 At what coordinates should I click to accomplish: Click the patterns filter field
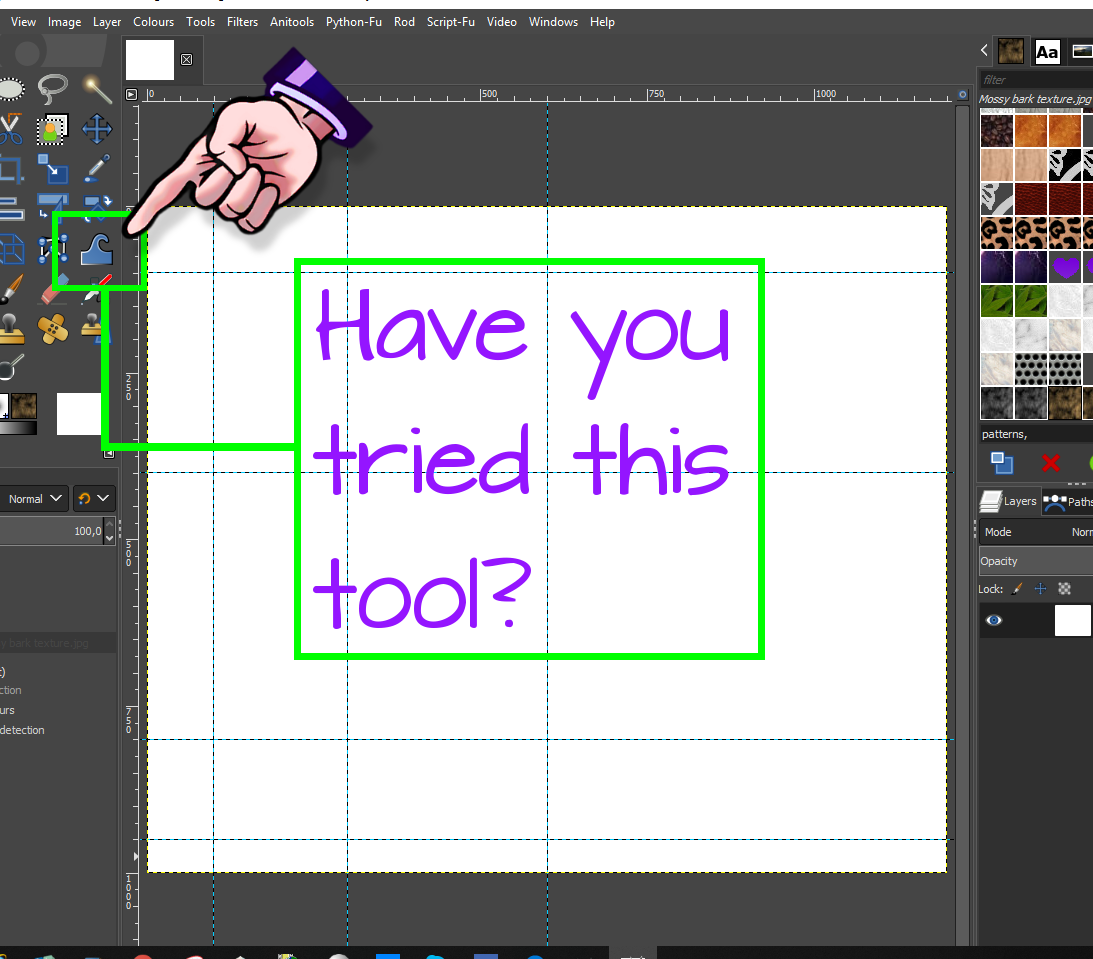point(1036,79)
